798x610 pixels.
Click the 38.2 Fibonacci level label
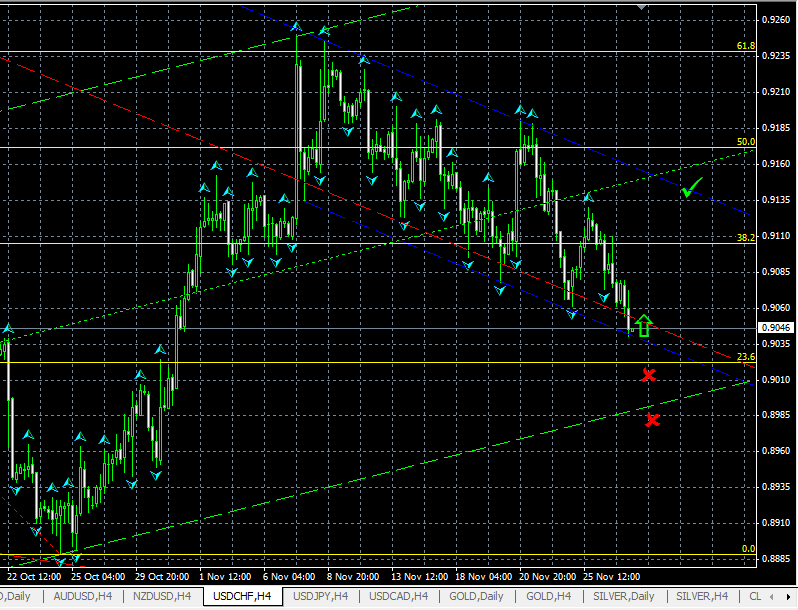745,239
